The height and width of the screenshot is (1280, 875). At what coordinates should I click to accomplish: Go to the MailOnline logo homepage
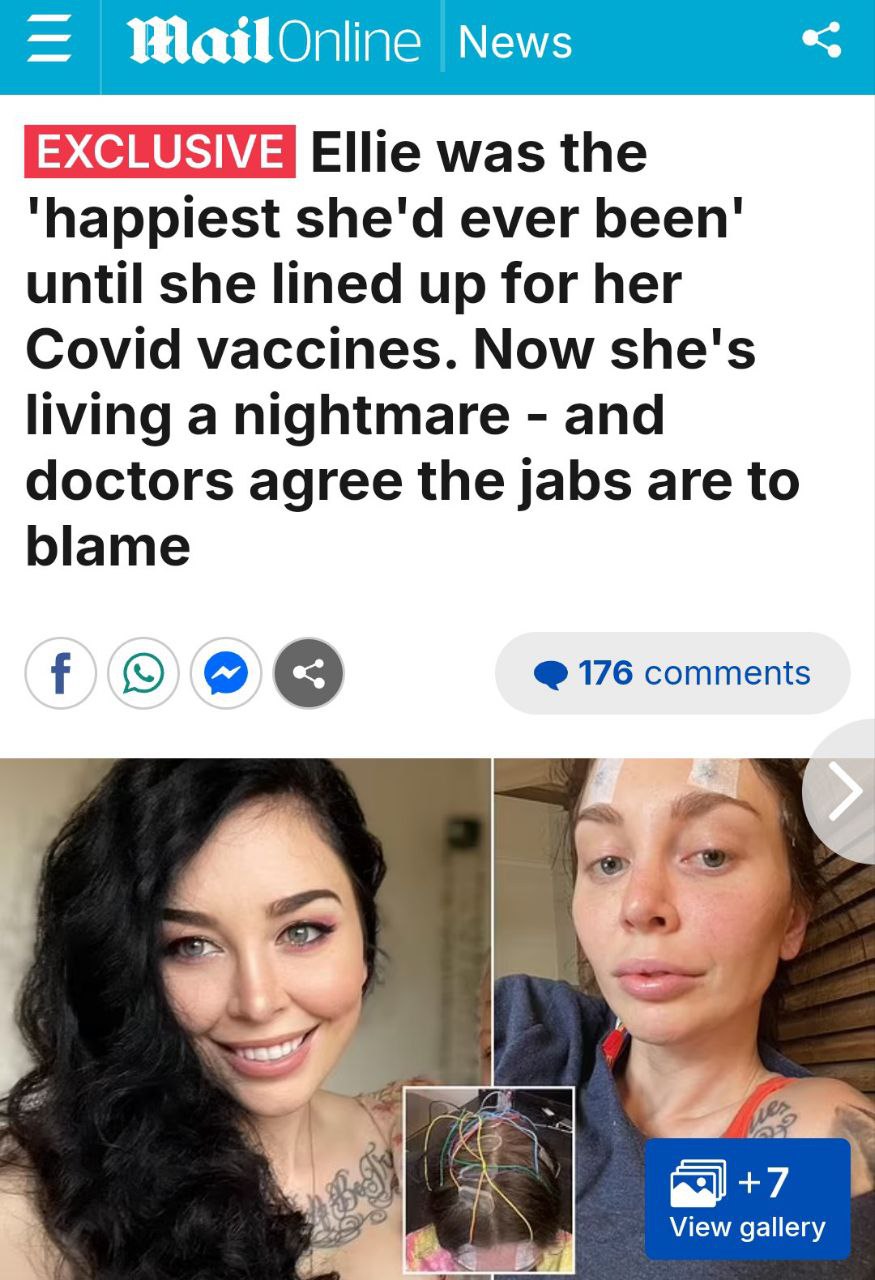pyautogui.click(x=274, y=42)
